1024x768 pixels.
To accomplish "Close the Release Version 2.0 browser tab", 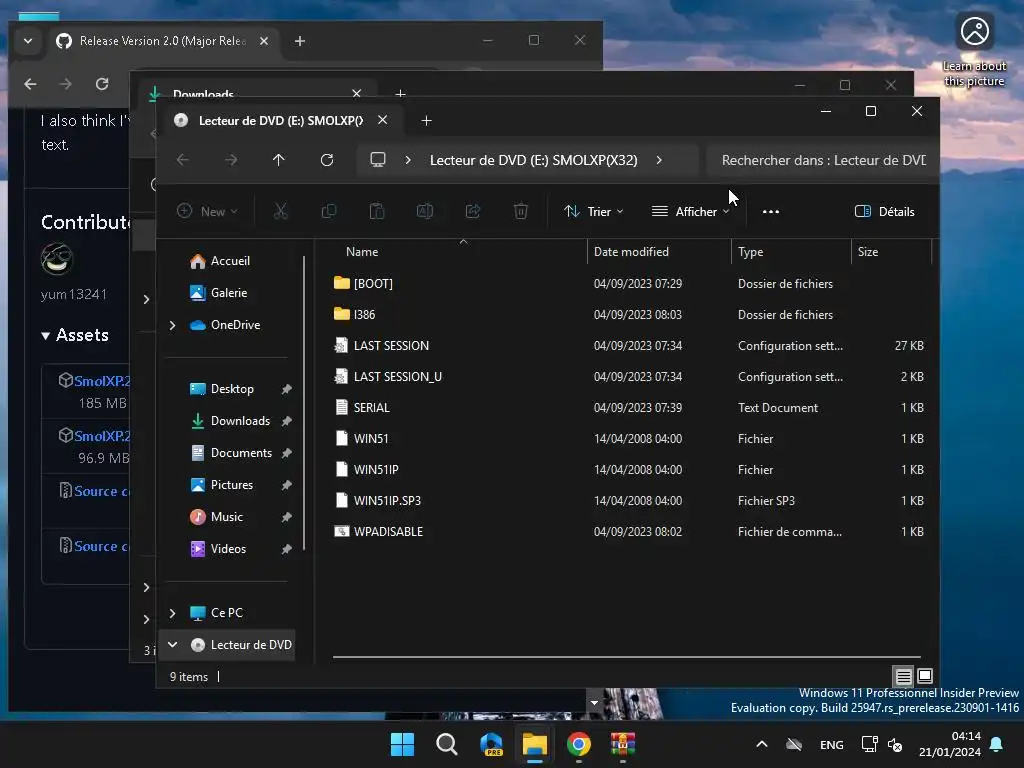I will (264, 40).
